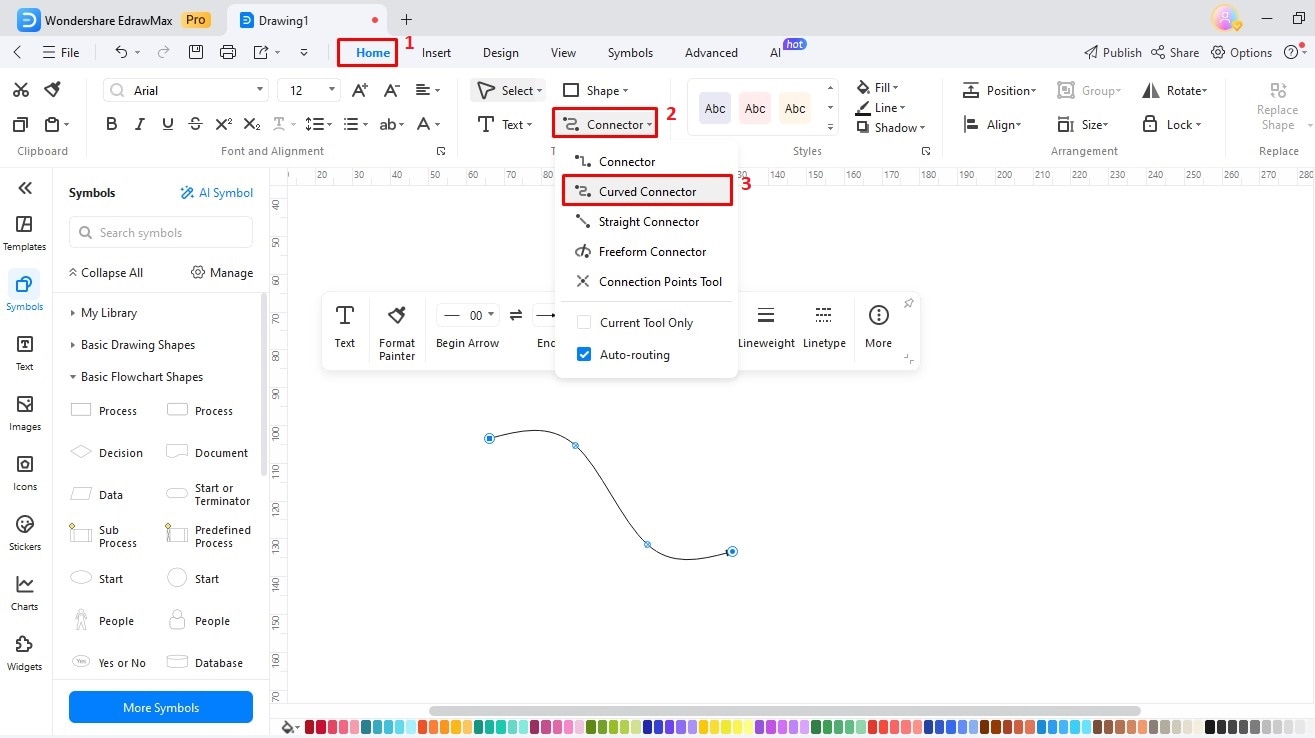1315x738 pixels.
Task: Click the AI Symbol link
Action: (216, 193)
